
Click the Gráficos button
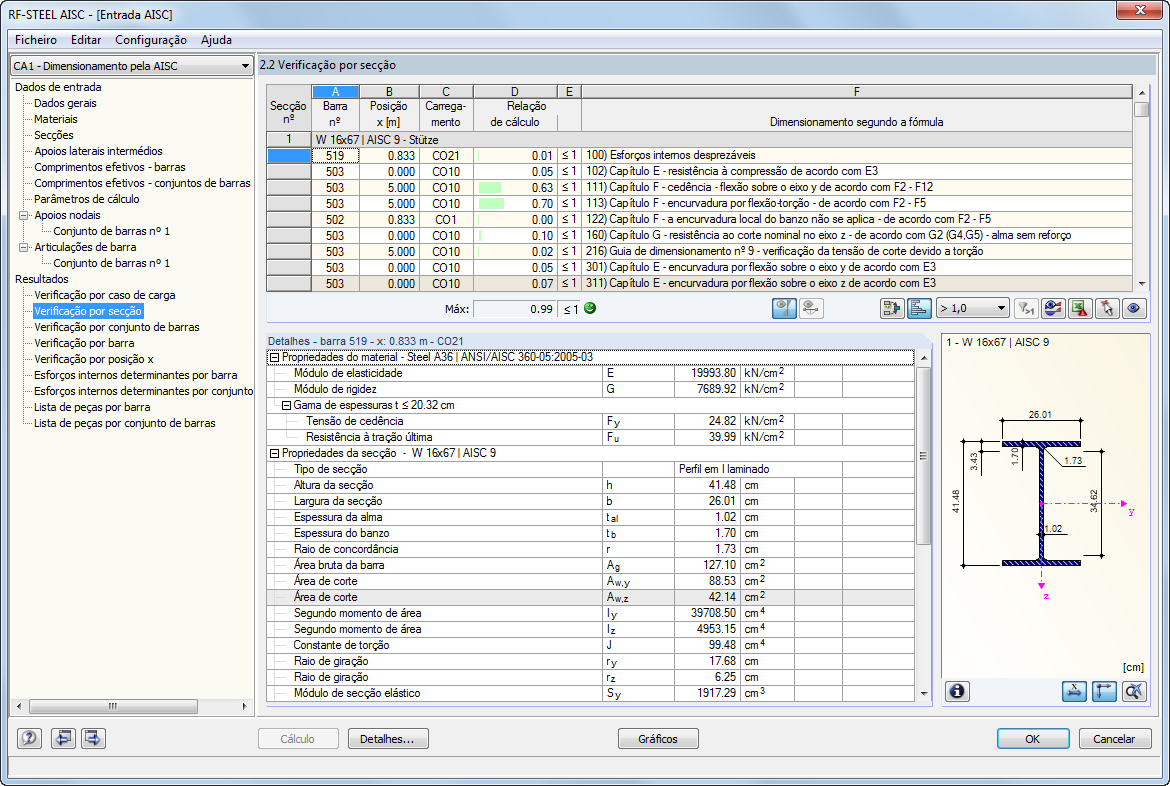pyautogui.click(x=658, y=739)
